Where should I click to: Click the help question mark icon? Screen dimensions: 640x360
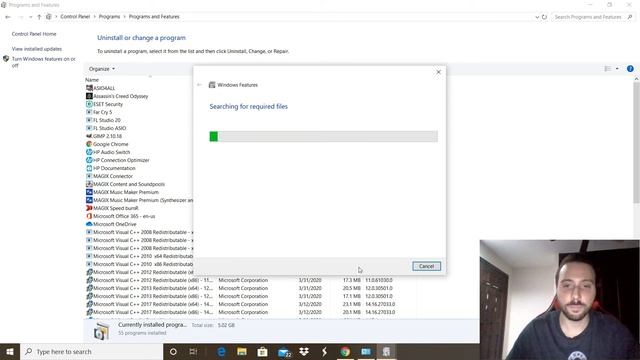tap(630, 69)
